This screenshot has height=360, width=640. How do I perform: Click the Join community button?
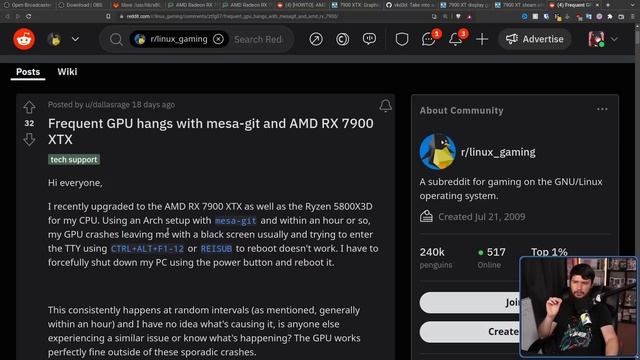point(469,302)
